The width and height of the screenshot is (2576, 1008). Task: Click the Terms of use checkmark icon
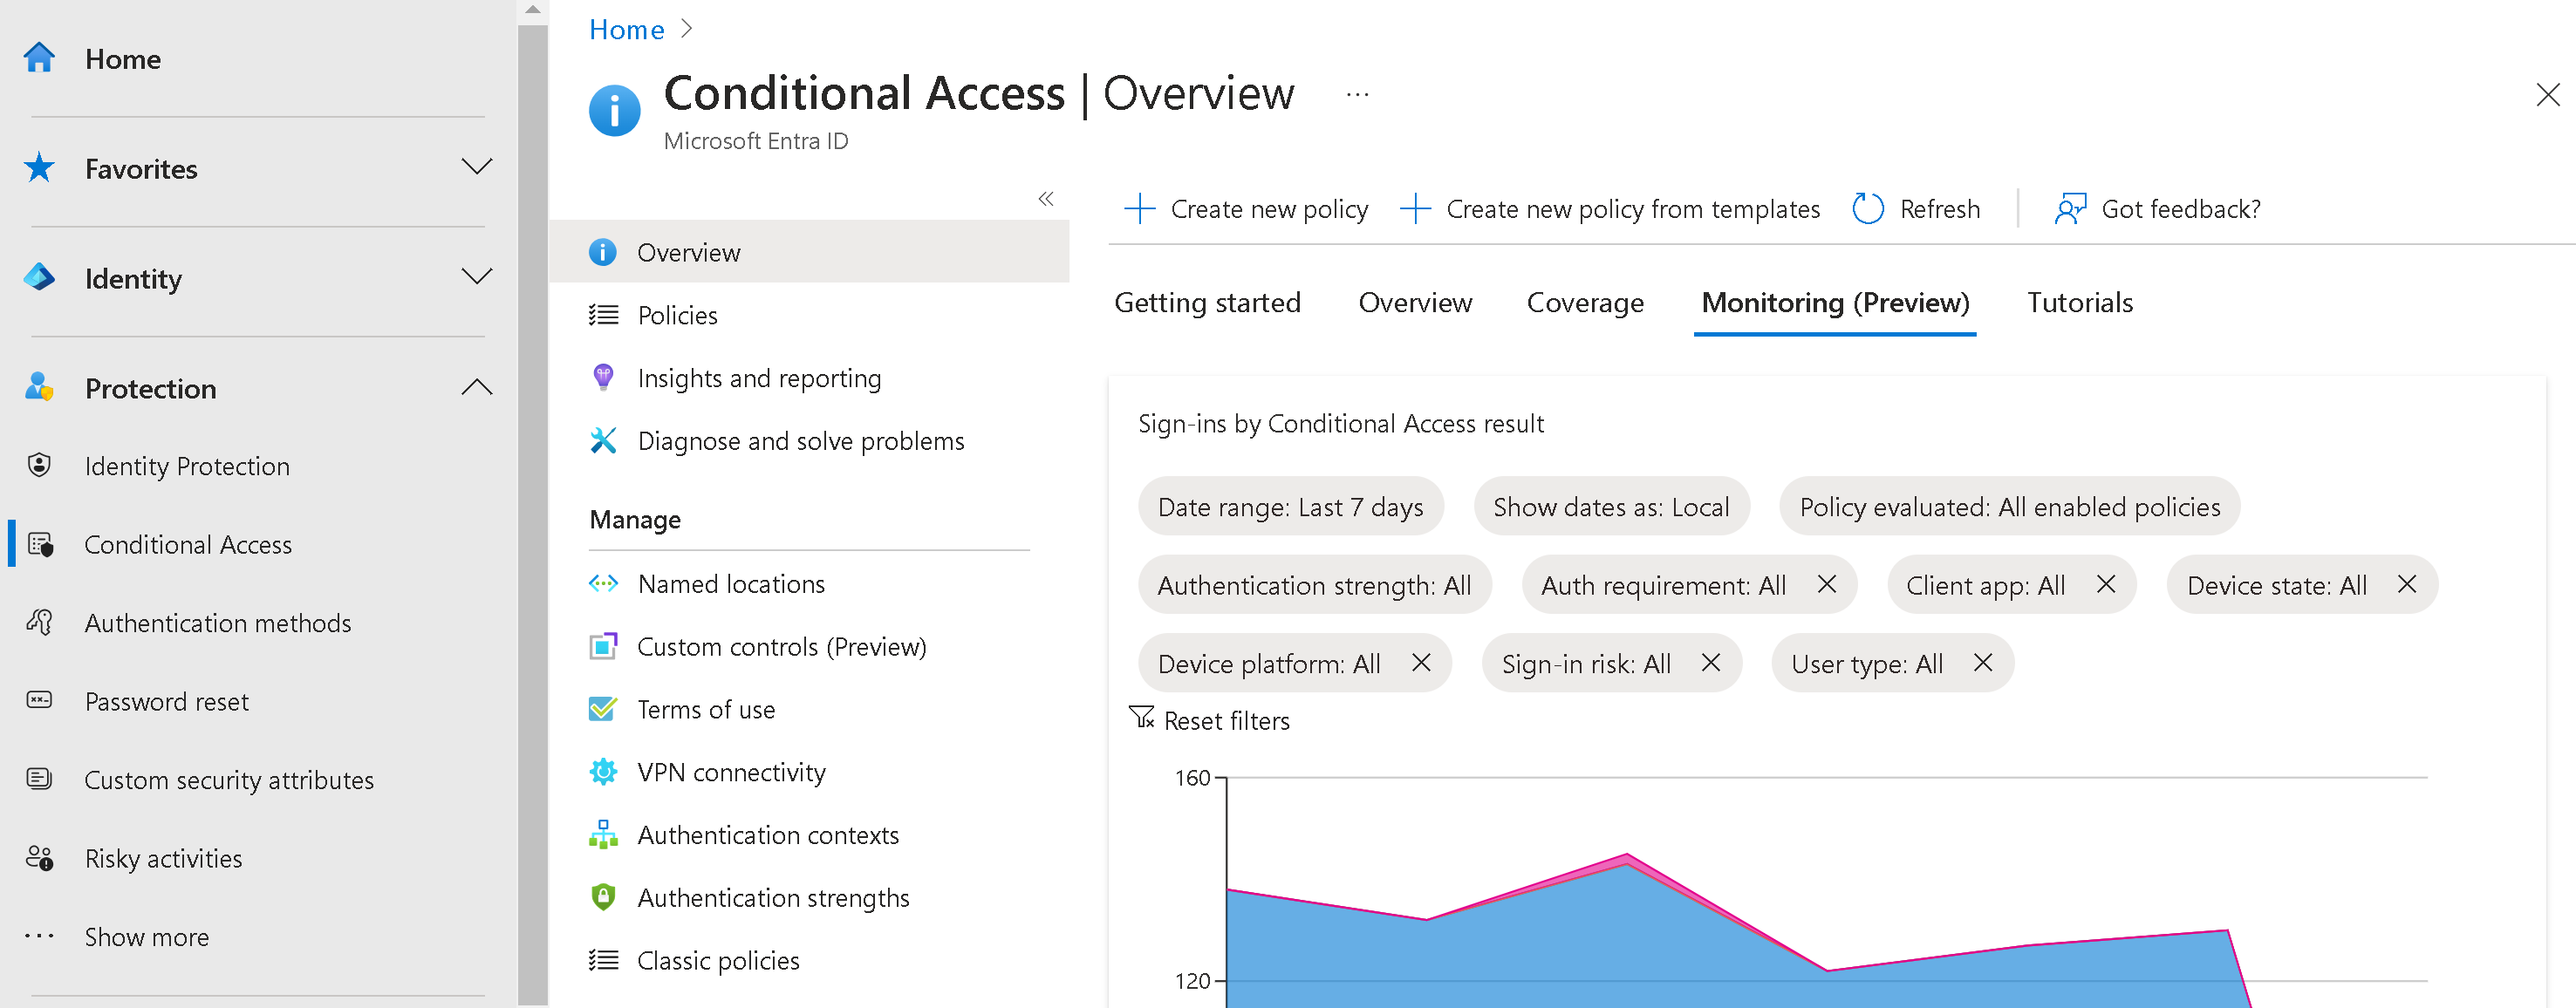pyautogui.click(x=603, y=710)
